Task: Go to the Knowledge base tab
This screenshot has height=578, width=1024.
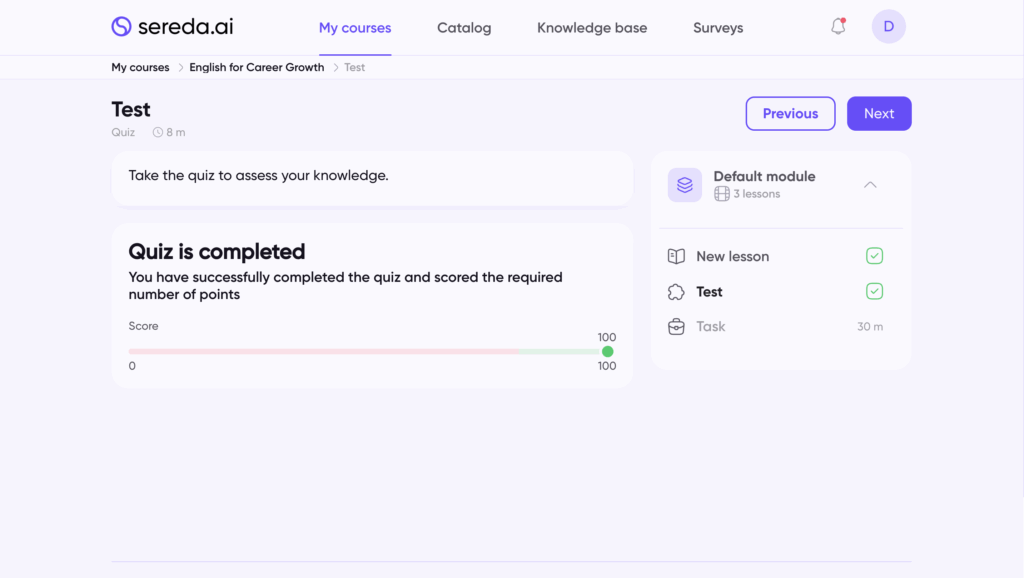Action: (x=592, y=28)
